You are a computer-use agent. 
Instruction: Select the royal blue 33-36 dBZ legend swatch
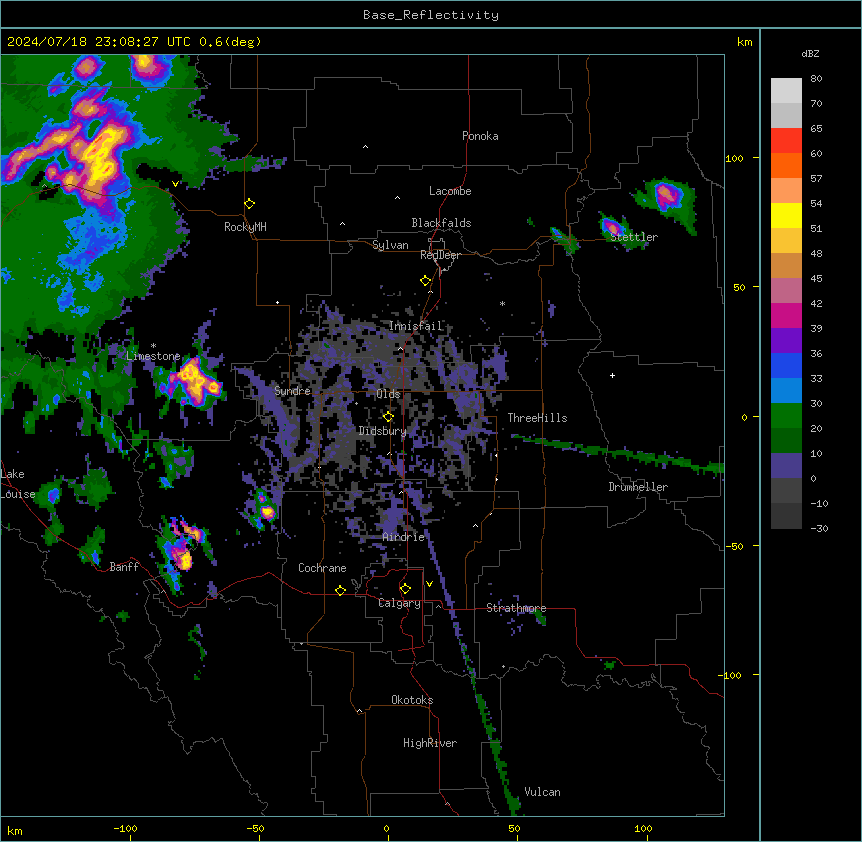tap(786, 365)
